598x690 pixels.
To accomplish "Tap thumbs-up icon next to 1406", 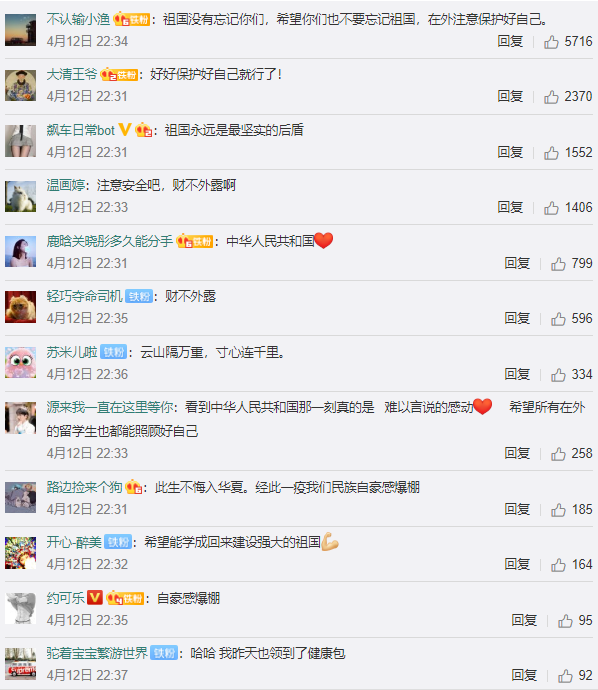I will click(551, 208).
